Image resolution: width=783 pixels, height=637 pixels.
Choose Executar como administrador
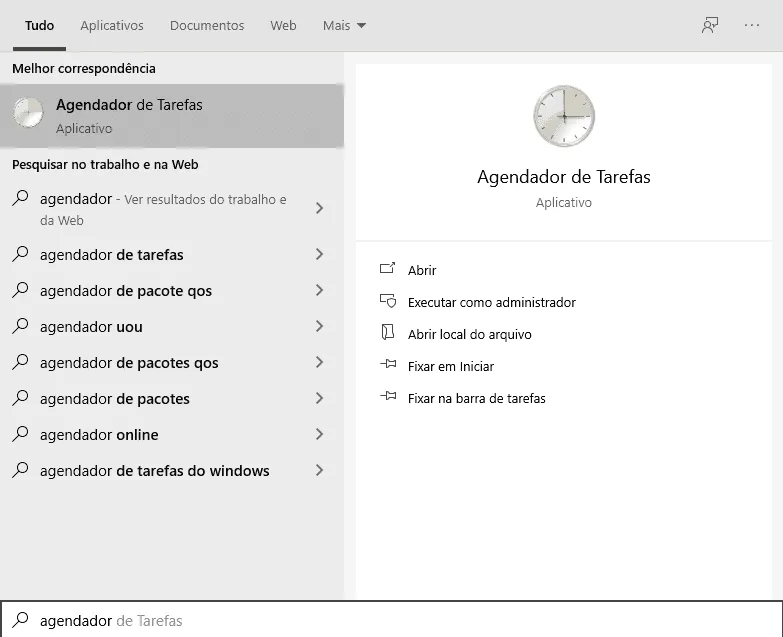[492, 302]
